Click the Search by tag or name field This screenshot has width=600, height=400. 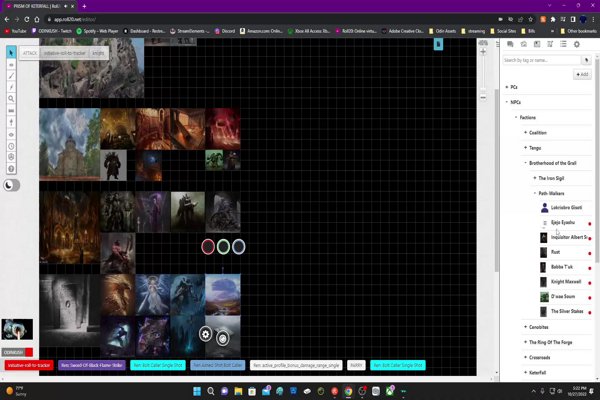point(541,60)
